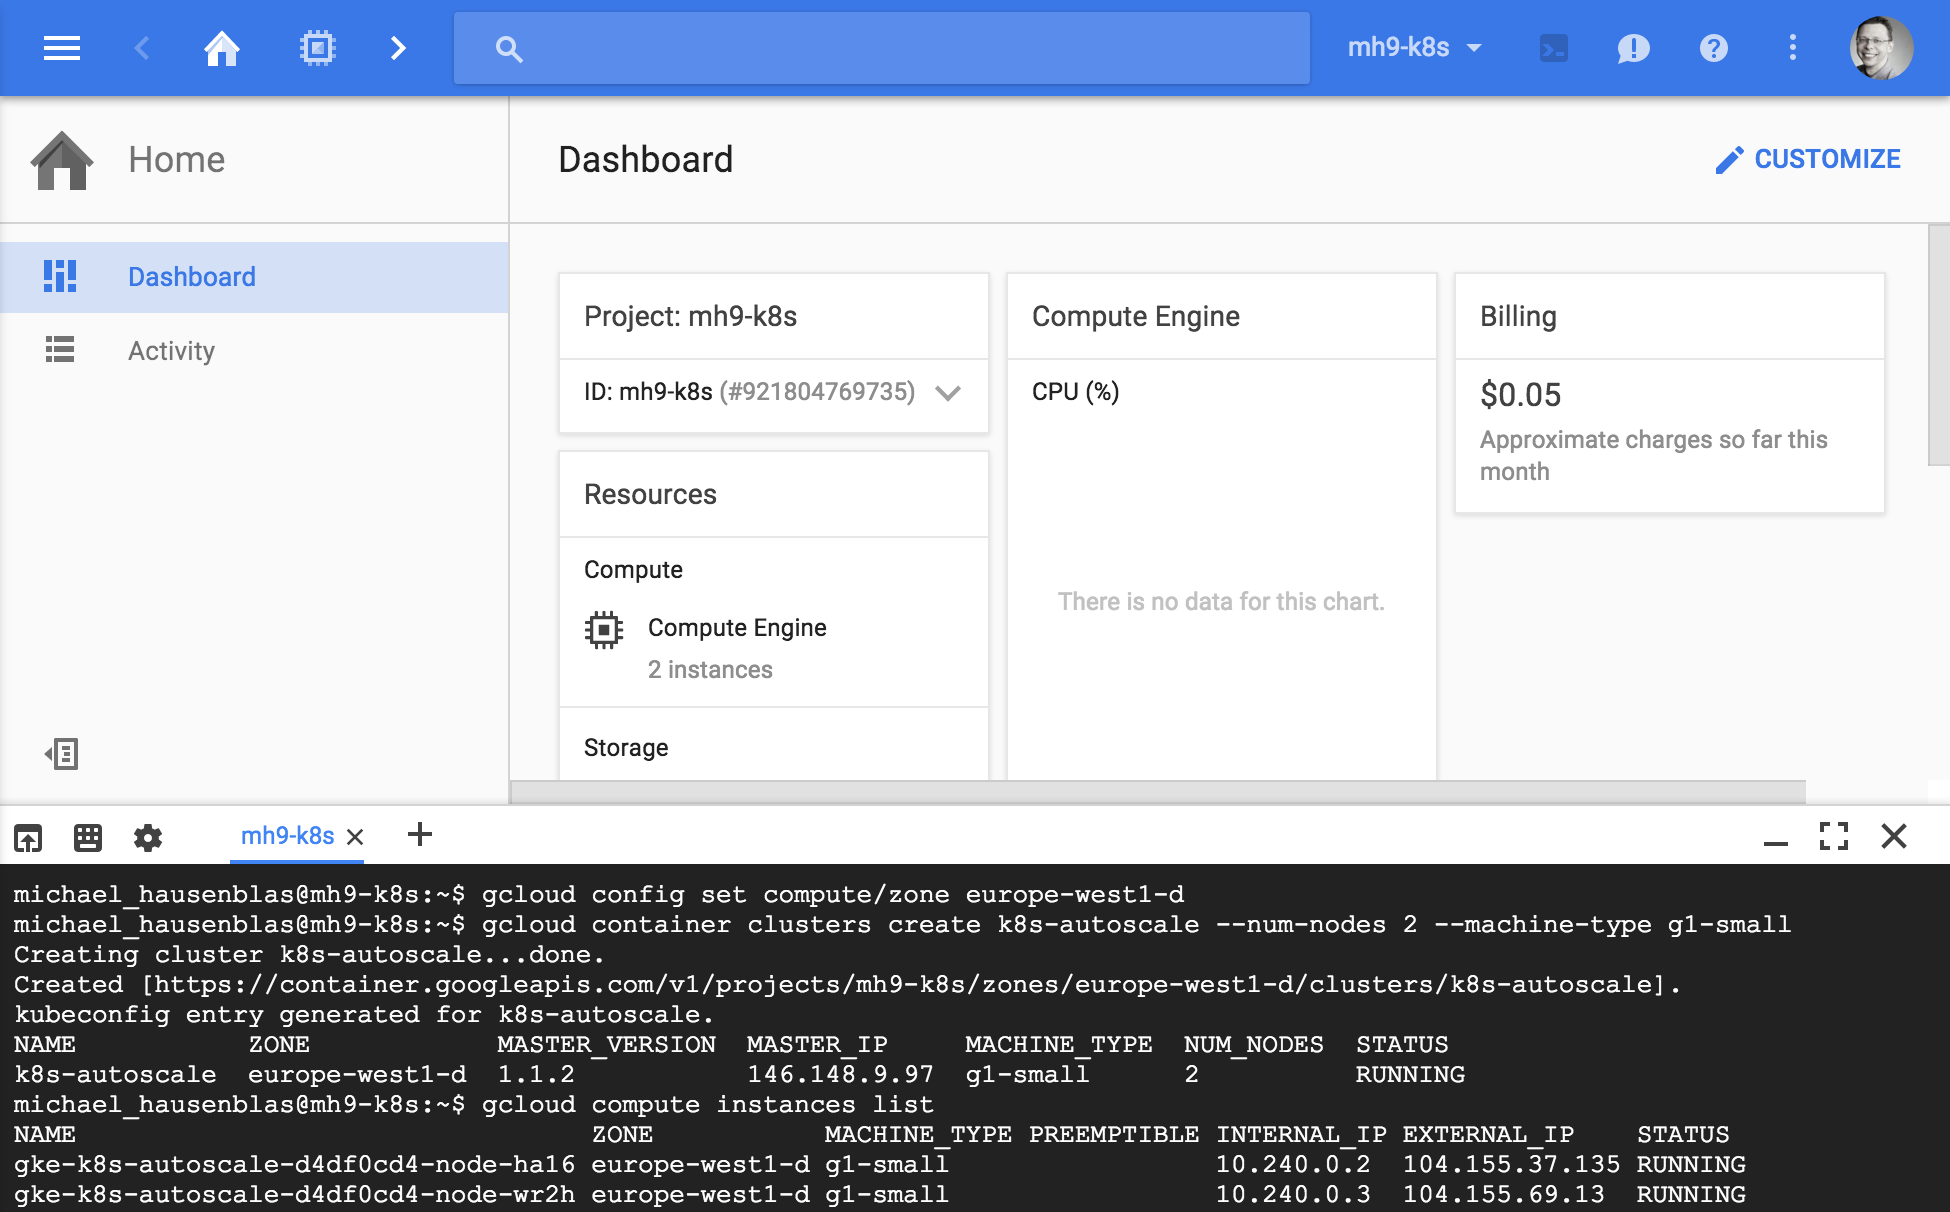Viewport: 1950px width, 1212px height.
Task: Open the feedback alert icon
Action: coord(1633,48)
